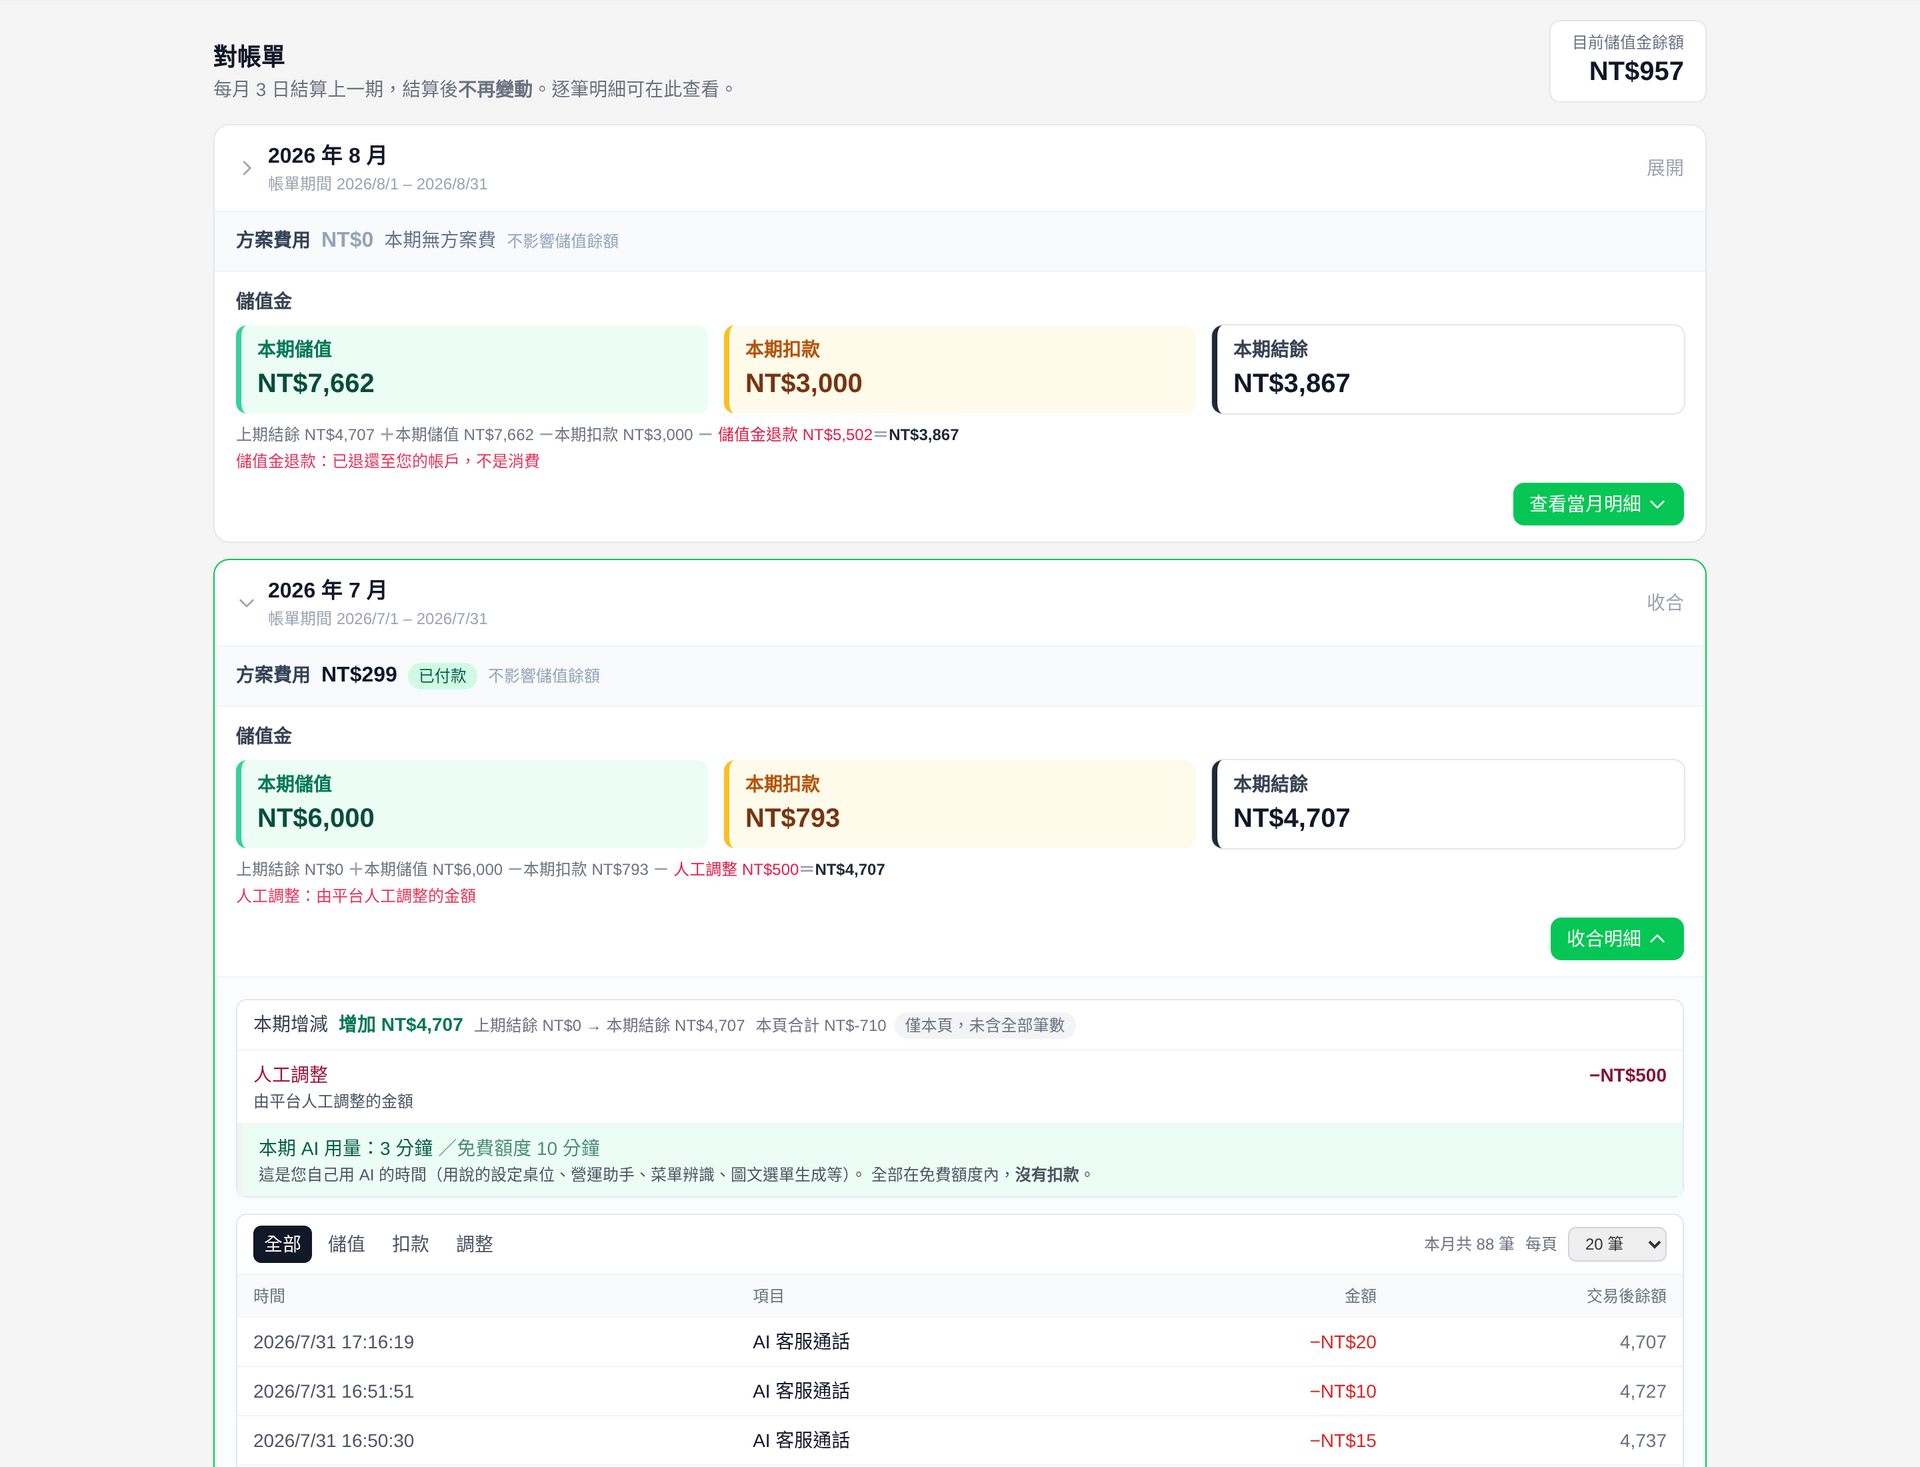Click the 交易後餘額 column header

tap(1626, 1296)
